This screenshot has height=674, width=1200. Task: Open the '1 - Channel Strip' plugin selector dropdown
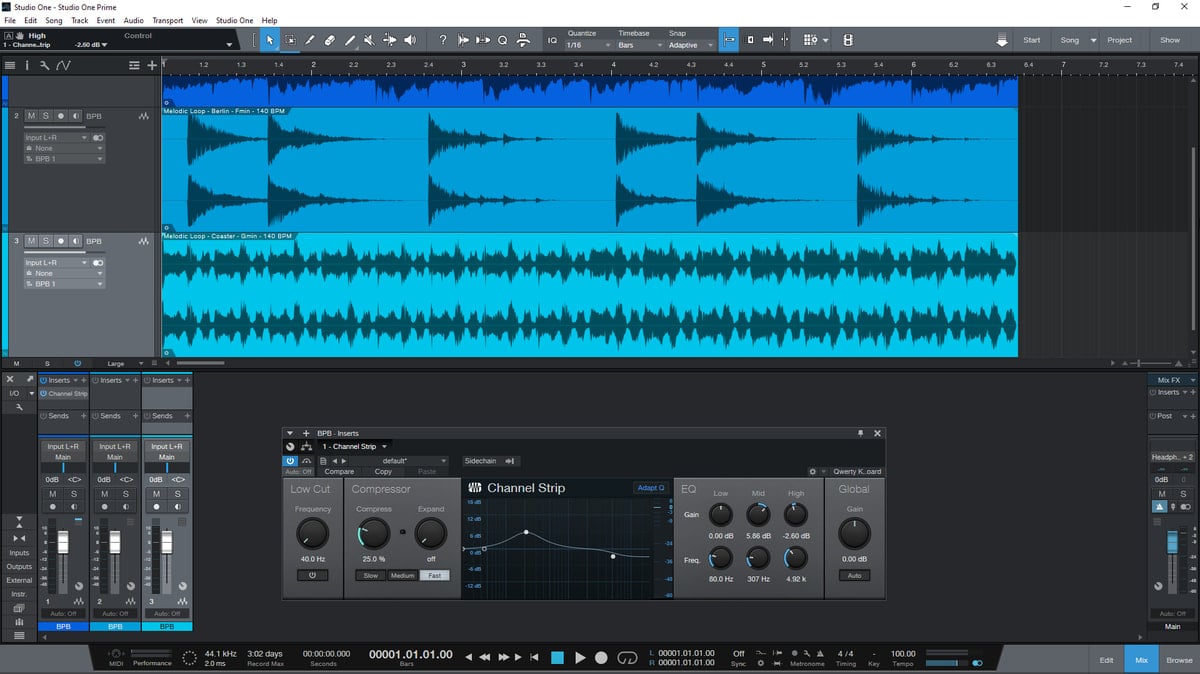[355, 446]
